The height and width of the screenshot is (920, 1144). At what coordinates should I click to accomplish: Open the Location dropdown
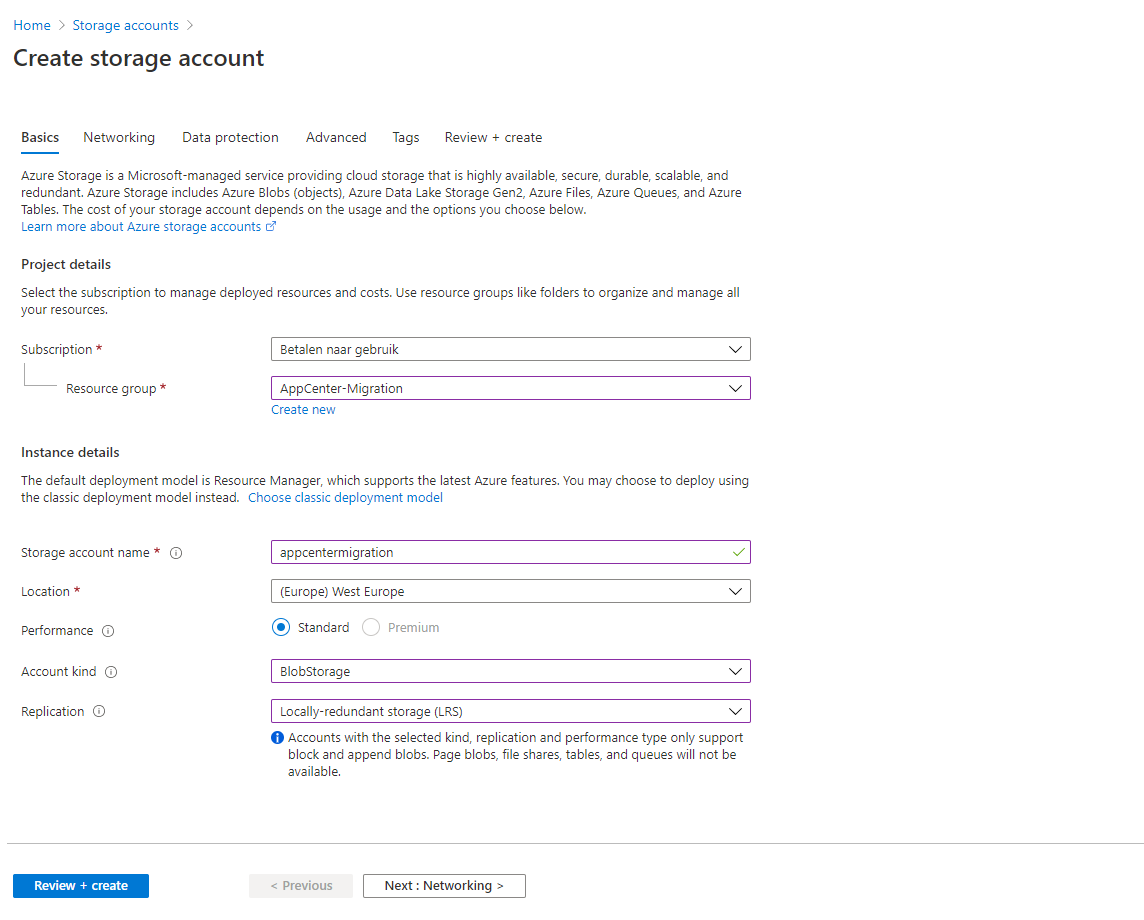point(510,591)
